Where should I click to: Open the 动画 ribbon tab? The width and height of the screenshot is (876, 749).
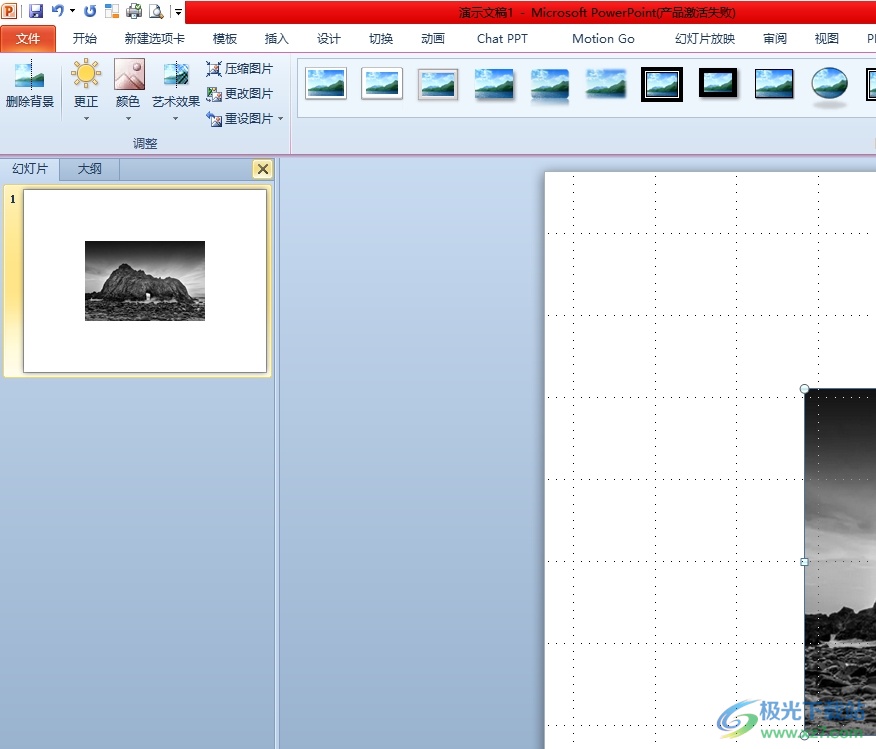pos(433,39)
